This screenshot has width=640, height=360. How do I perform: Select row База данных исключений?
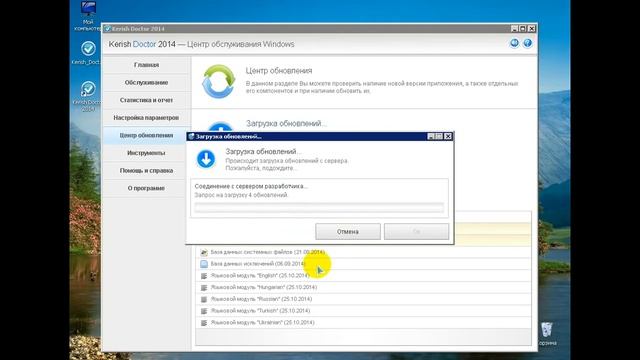364,264
